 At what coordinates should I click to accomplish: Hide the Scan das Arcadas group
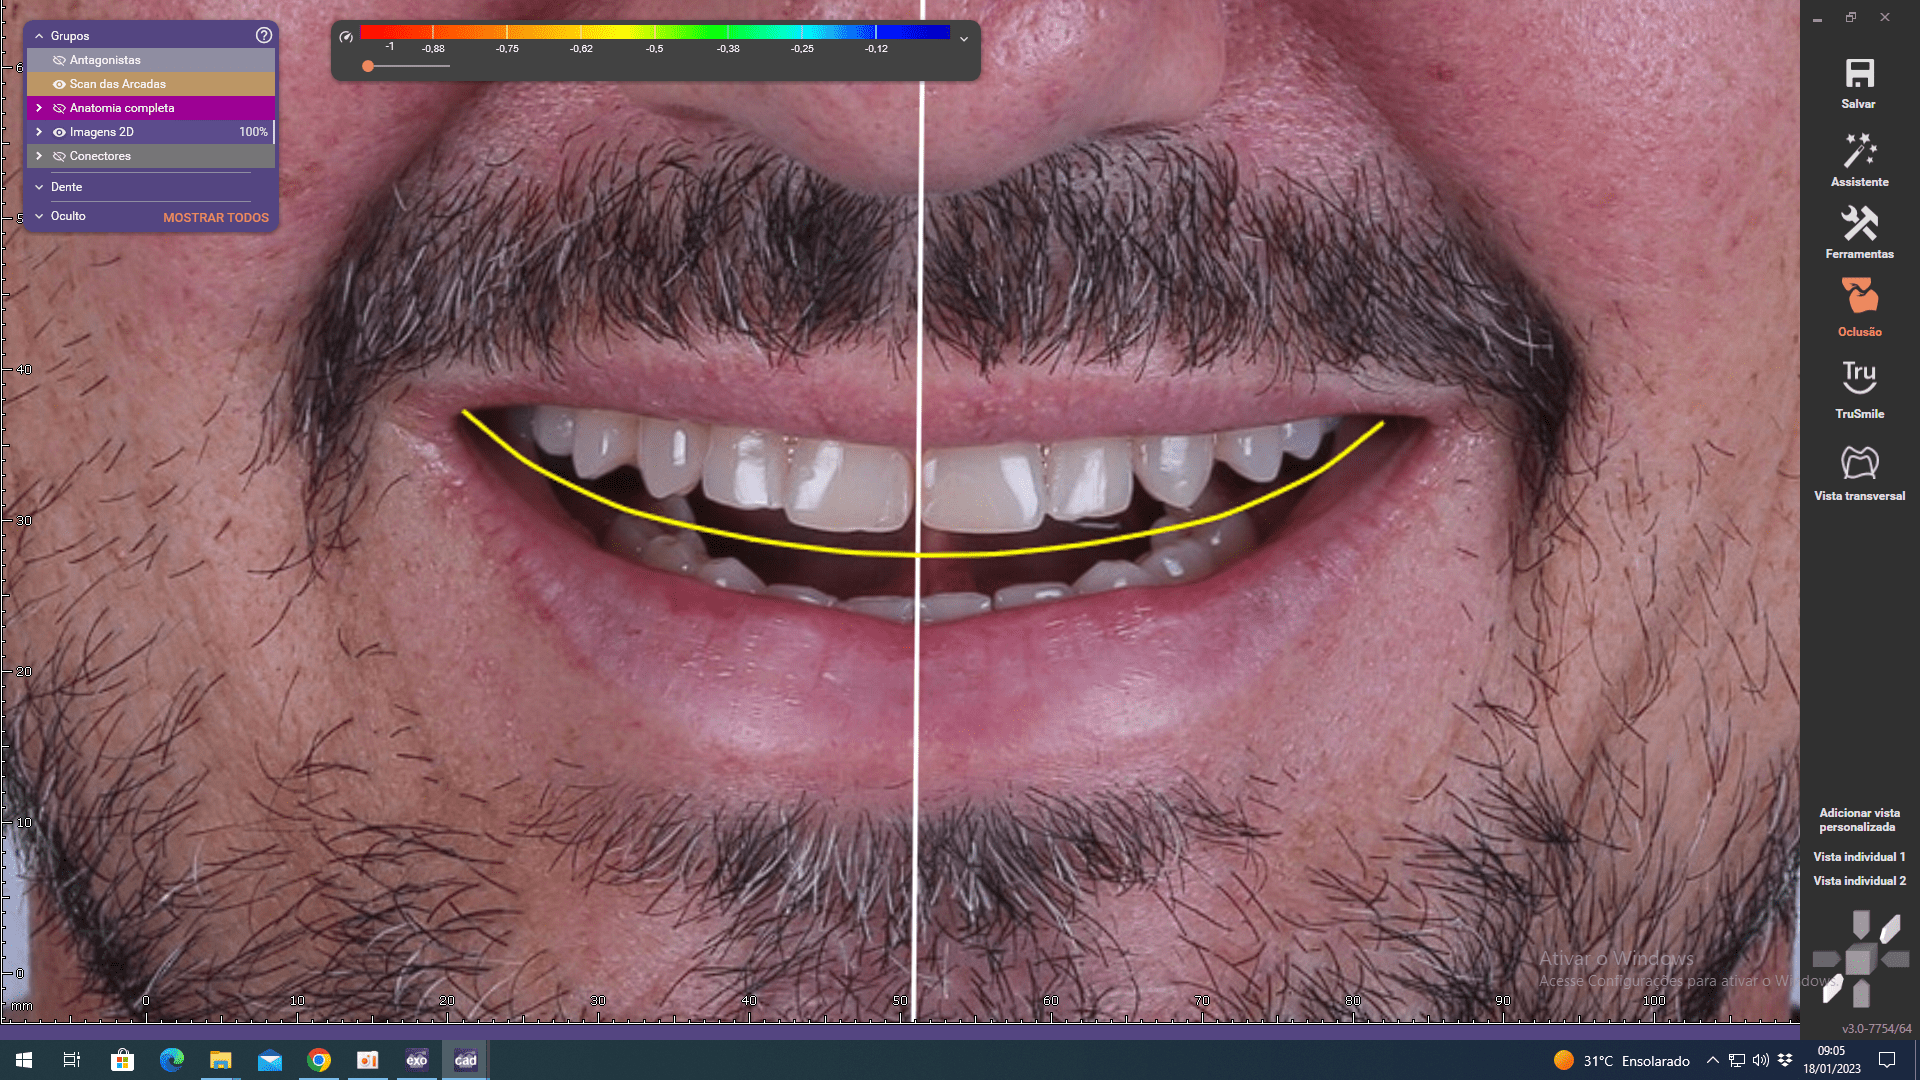coord(59,84)
